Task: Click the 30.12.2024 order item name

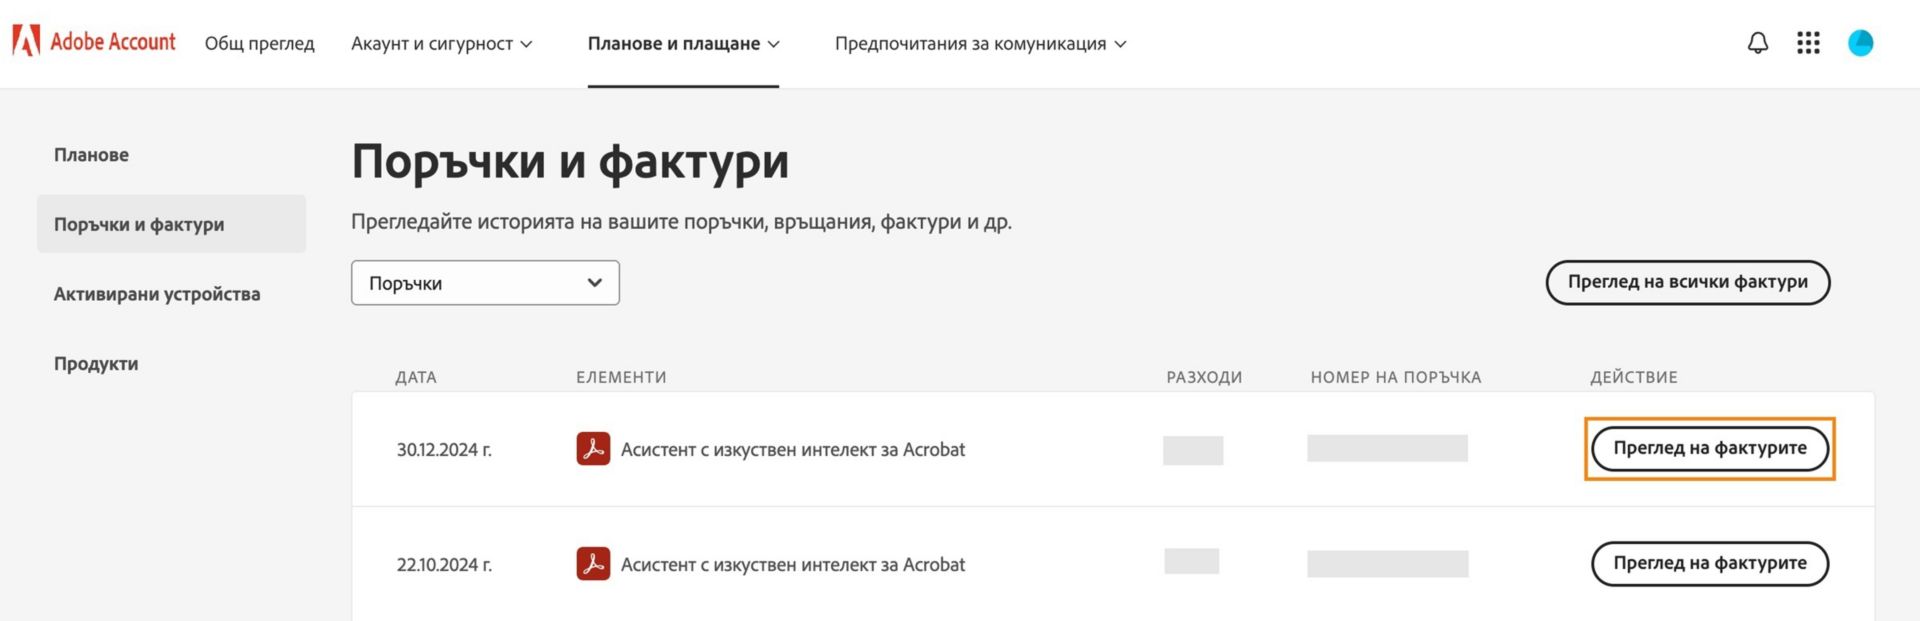Action: (792, 450)
